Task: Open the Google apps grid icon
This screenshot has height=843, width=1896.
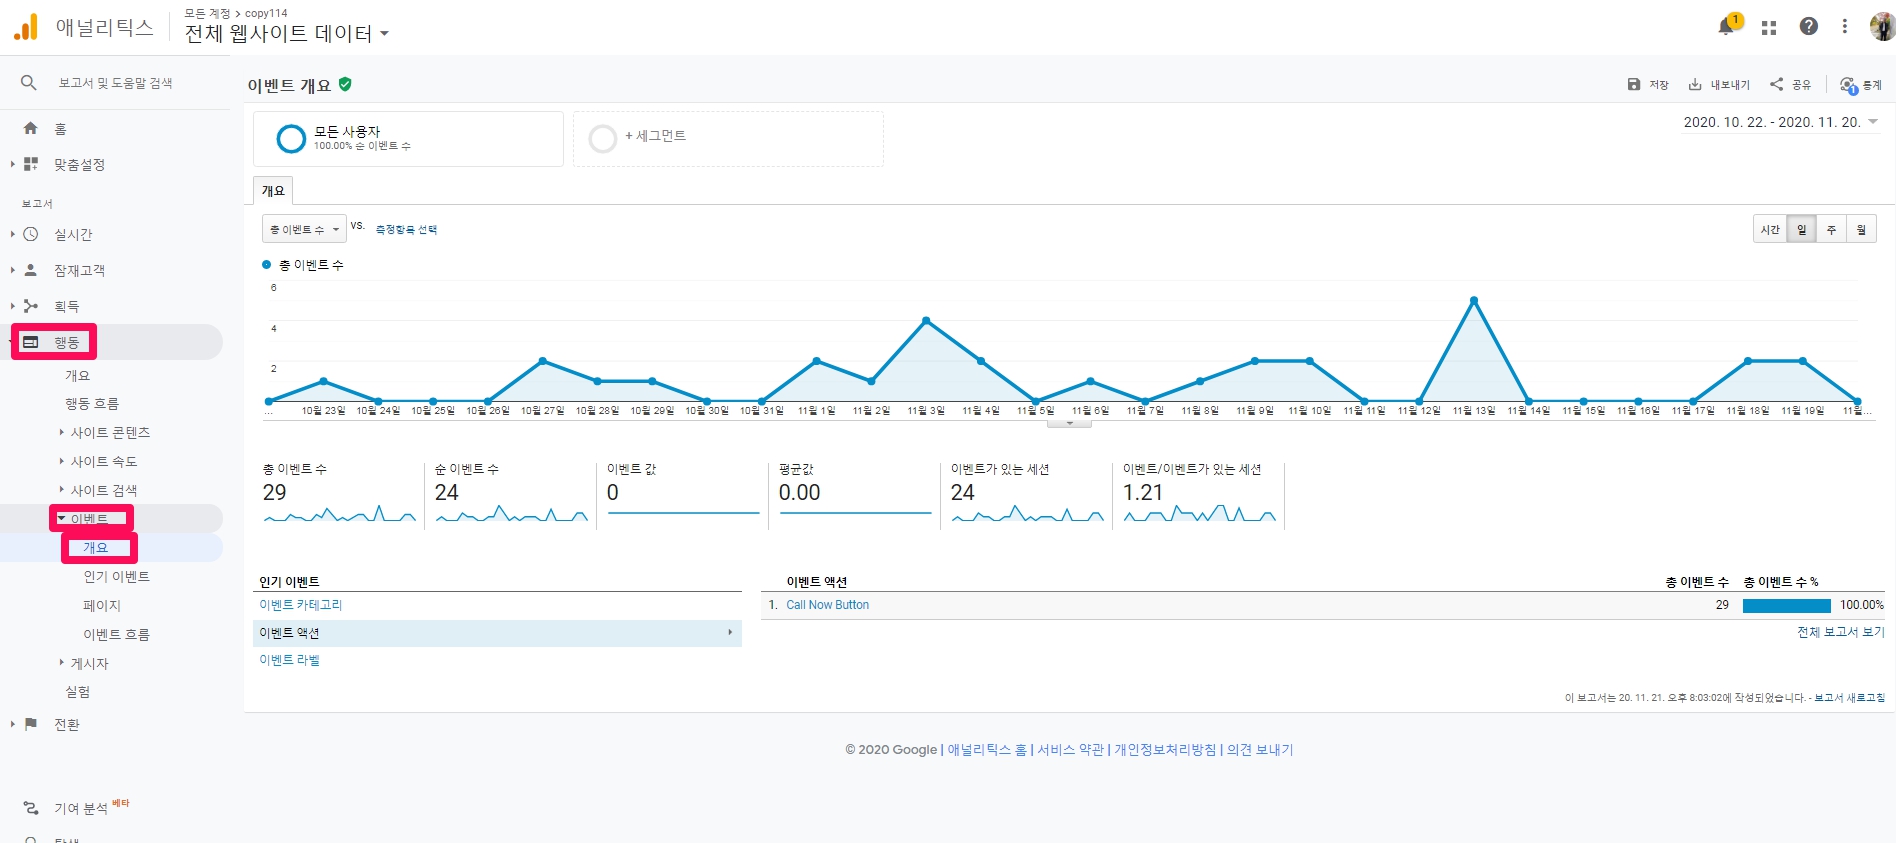Action: click(1769, 28)
